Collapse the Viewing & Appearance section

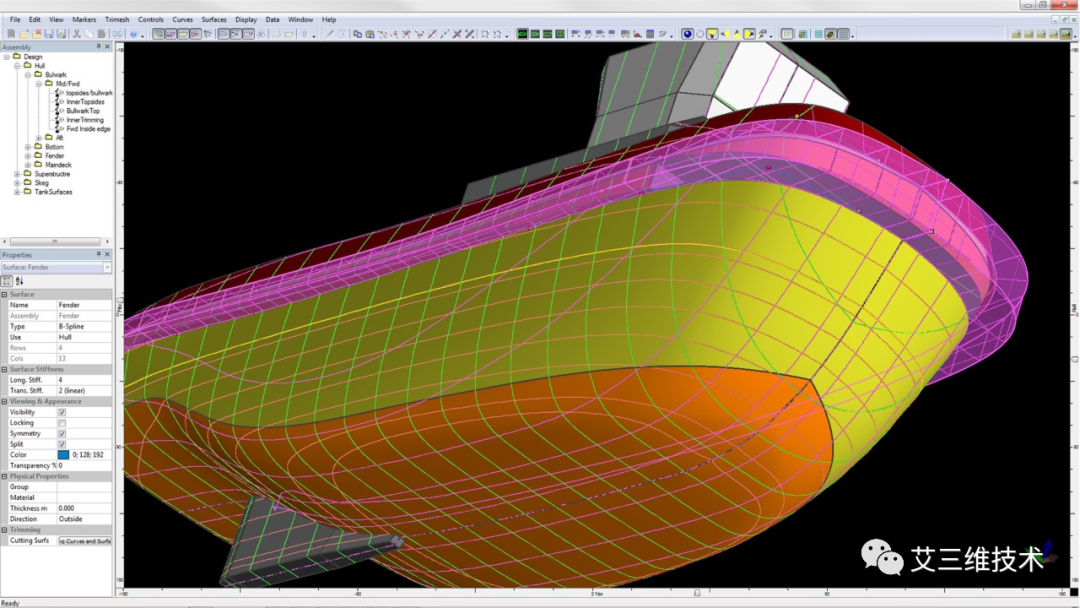pyautogui.click(x=4, y=401)
